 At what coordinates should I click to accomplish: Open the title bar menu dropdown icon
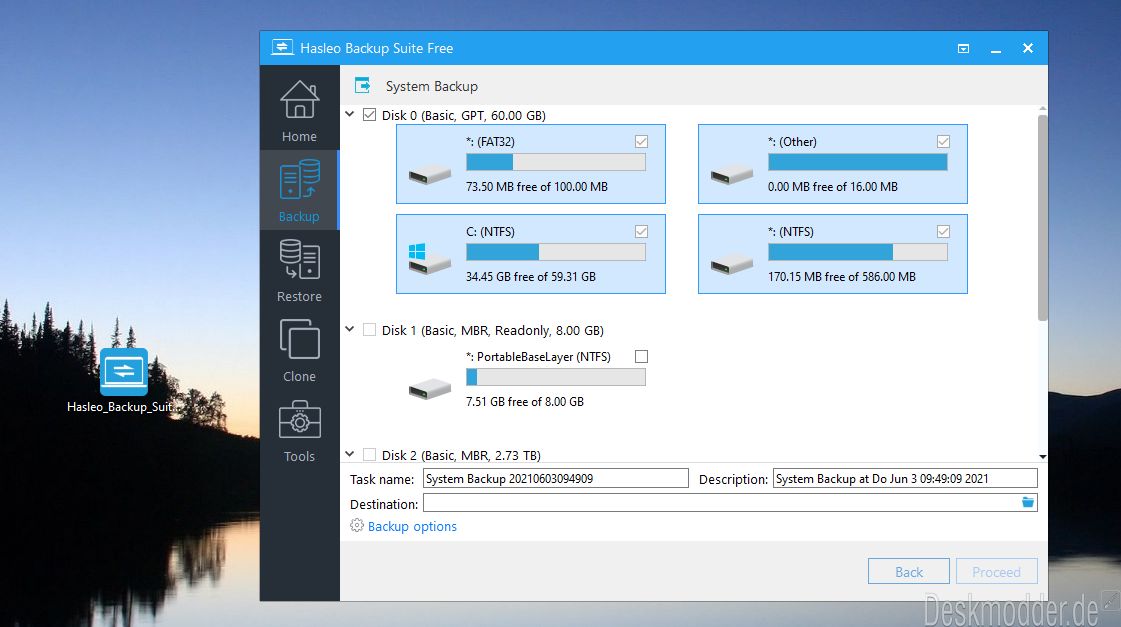[x=963, y=49]
